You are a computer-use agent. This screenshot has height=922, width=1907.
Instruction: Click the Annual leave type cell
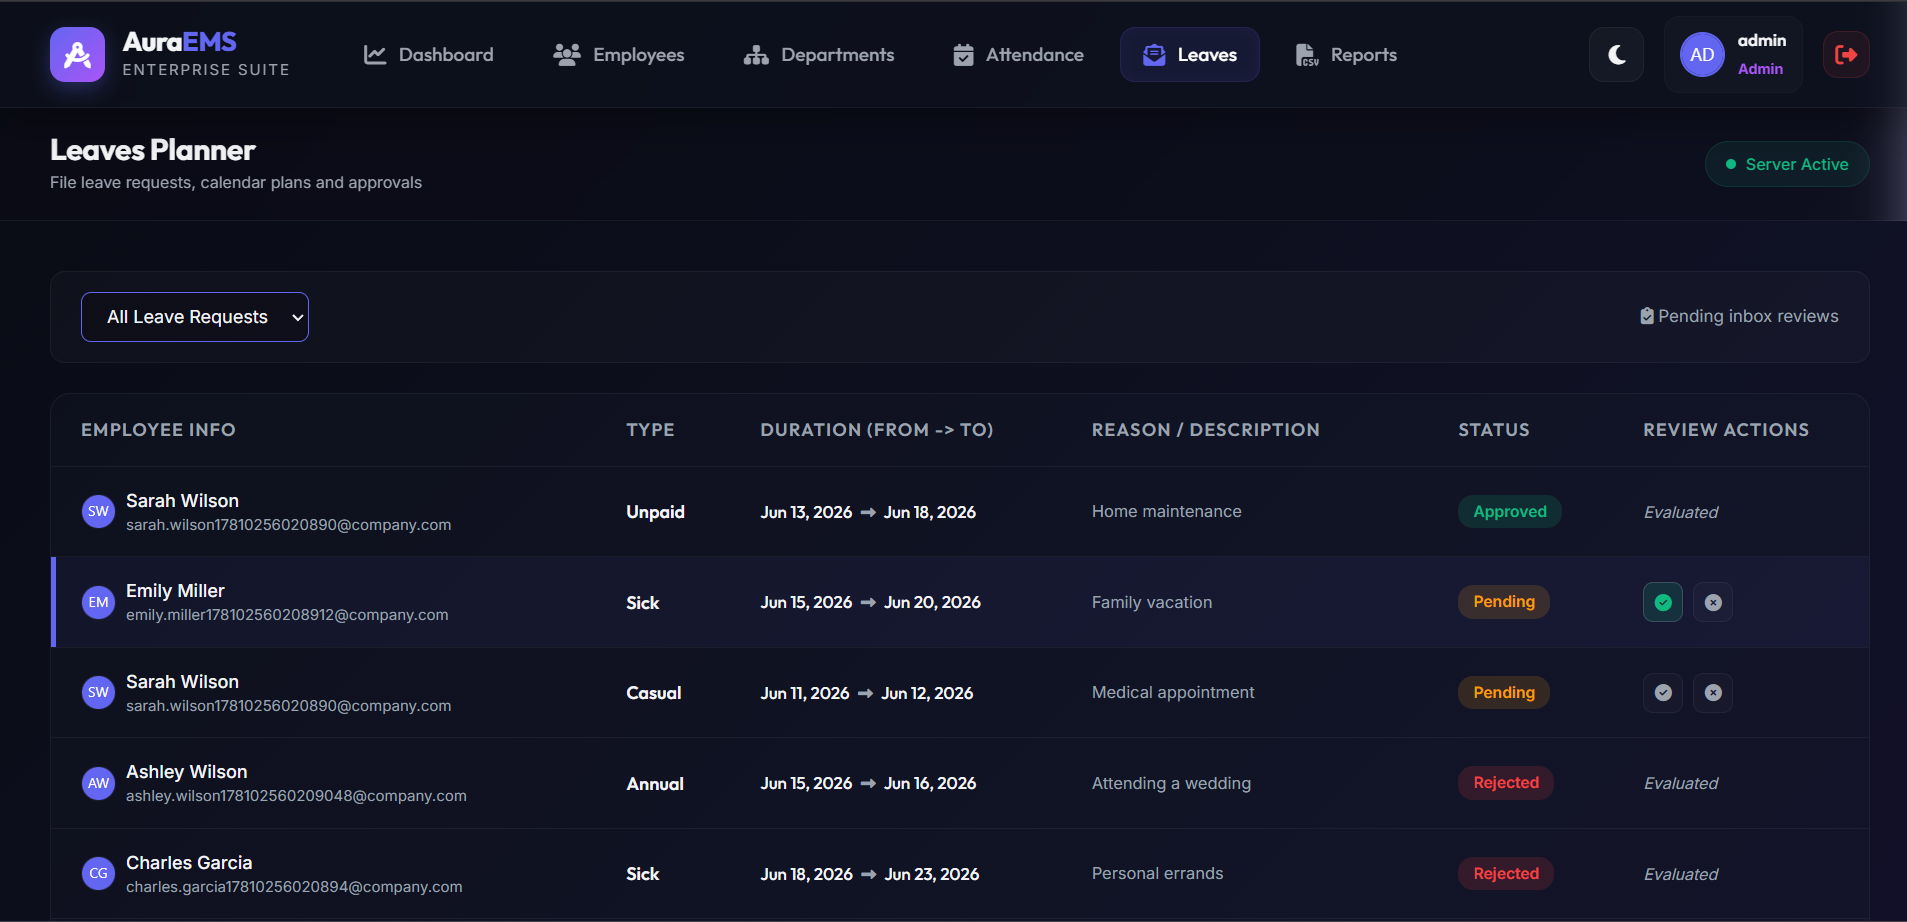coord(655,784)
